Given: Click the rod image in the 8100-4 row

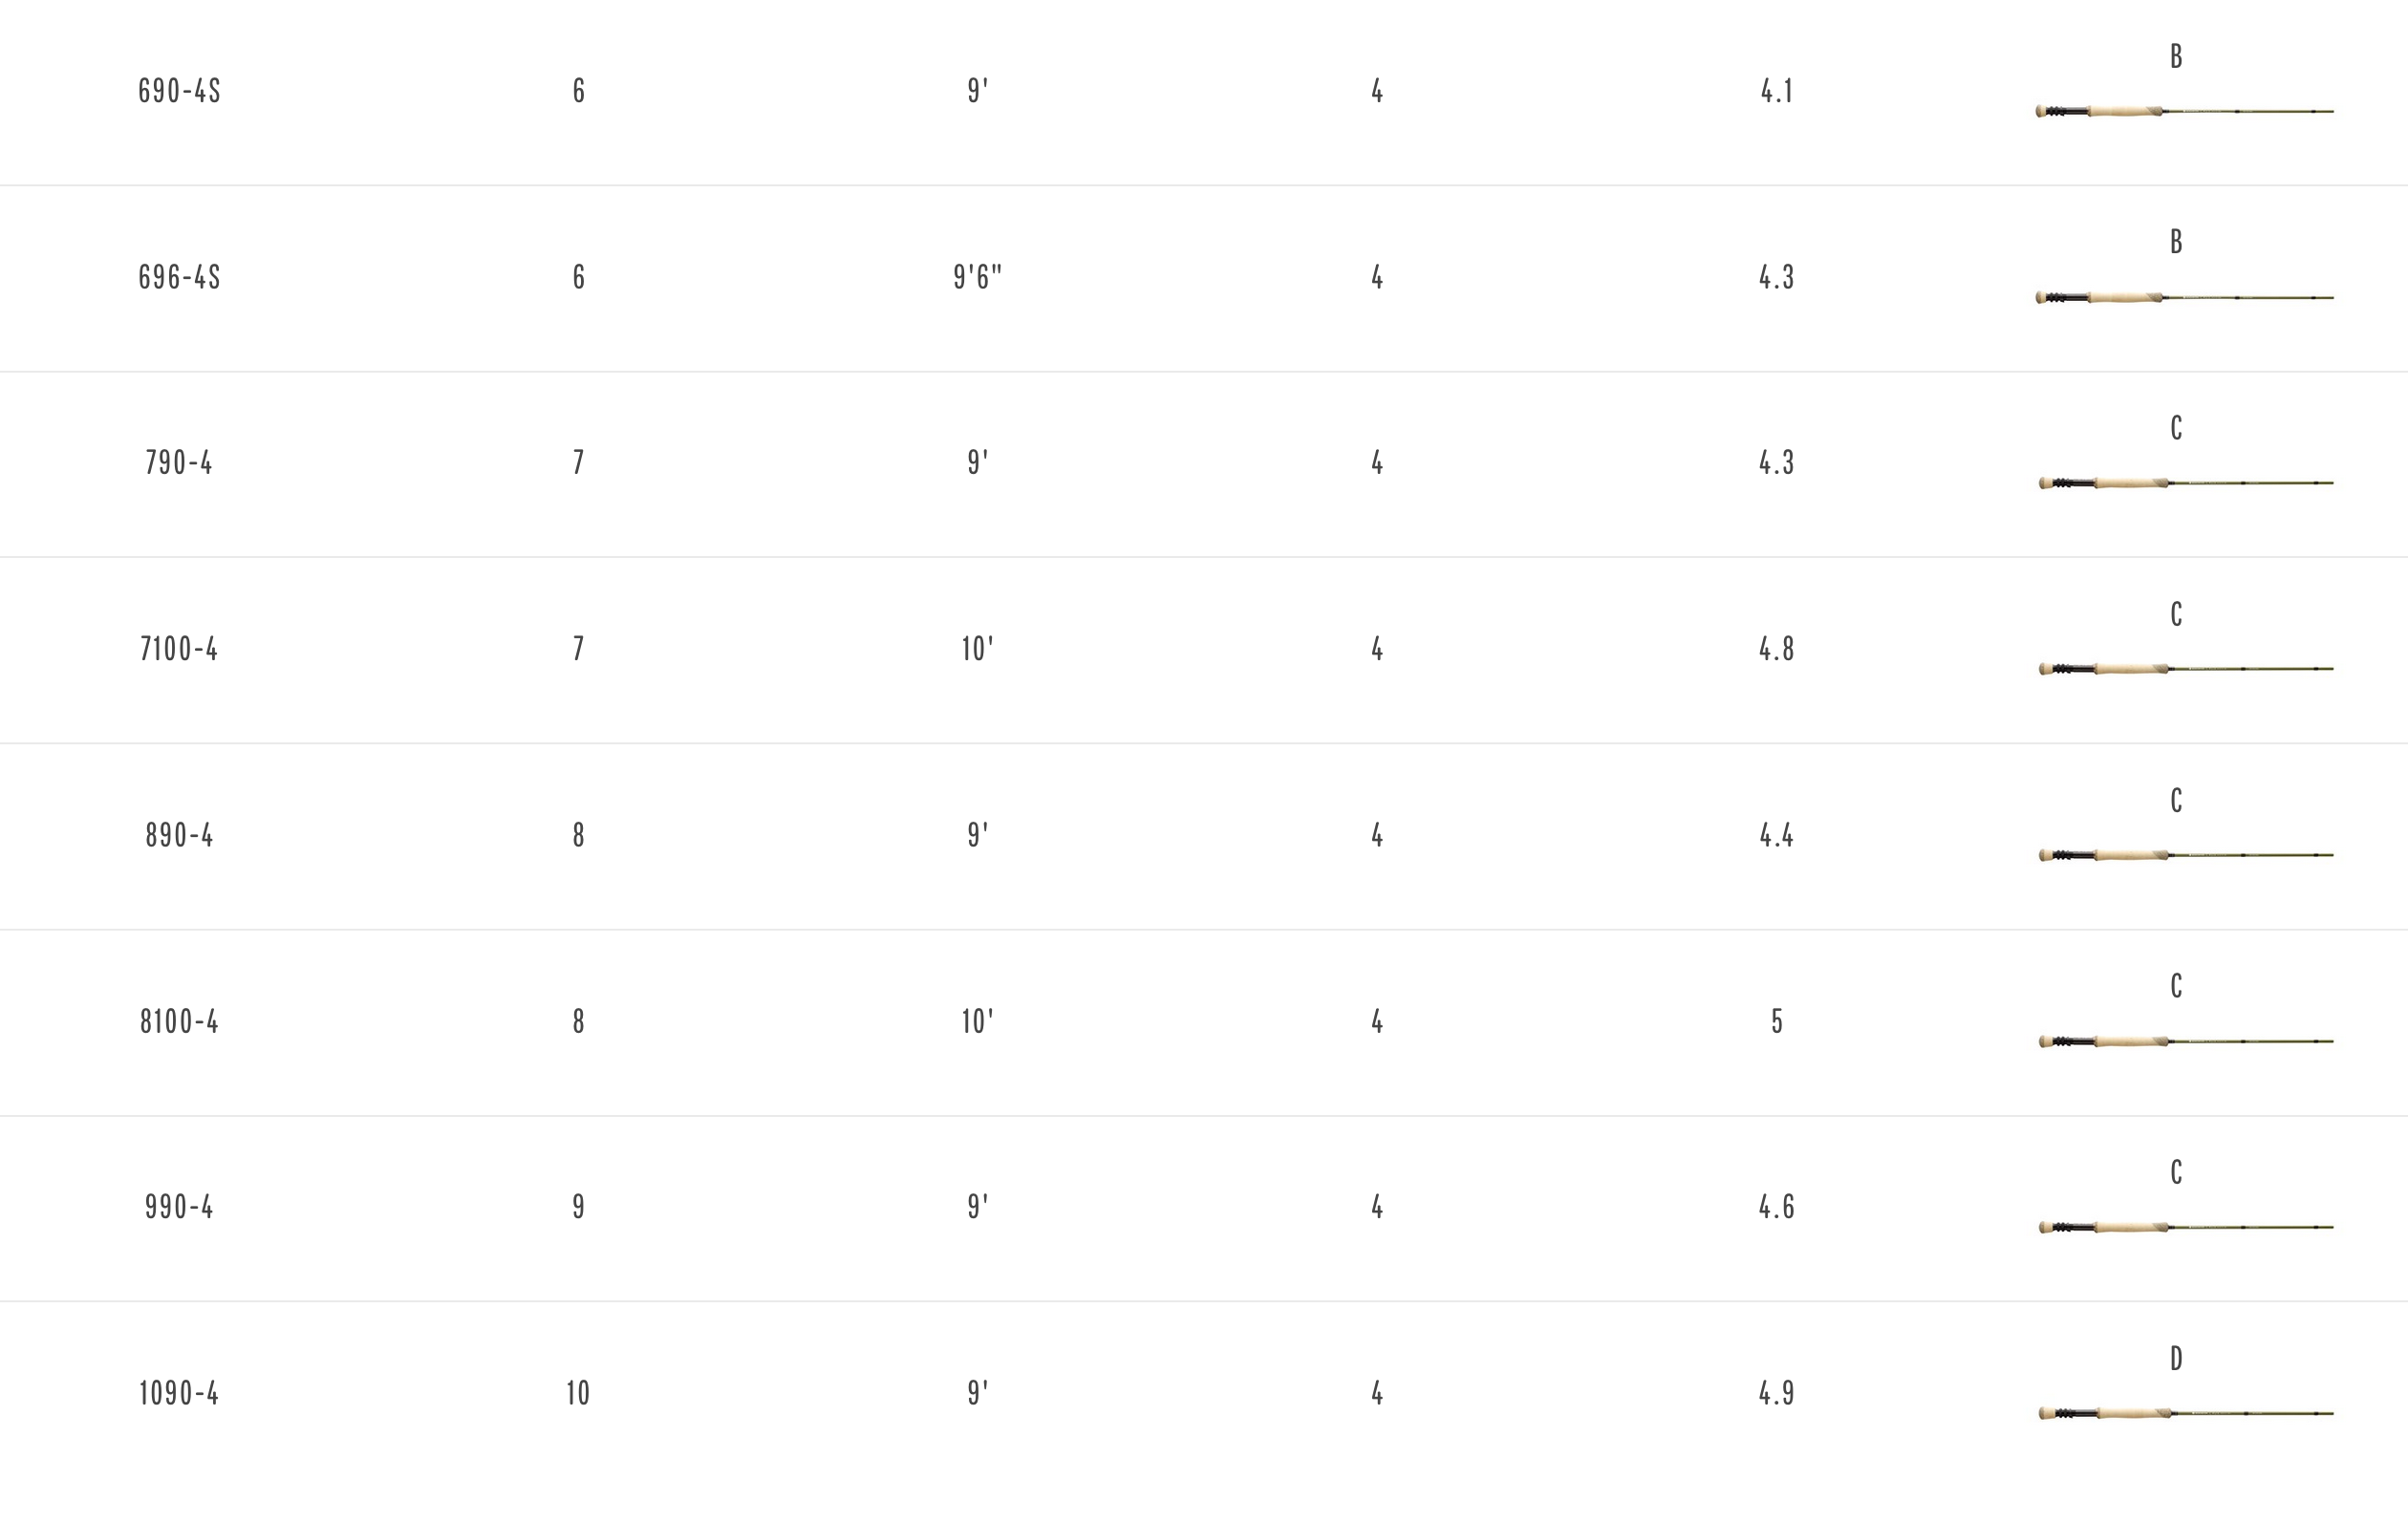Looking at the screenshot, I should click(2185, 1041).
